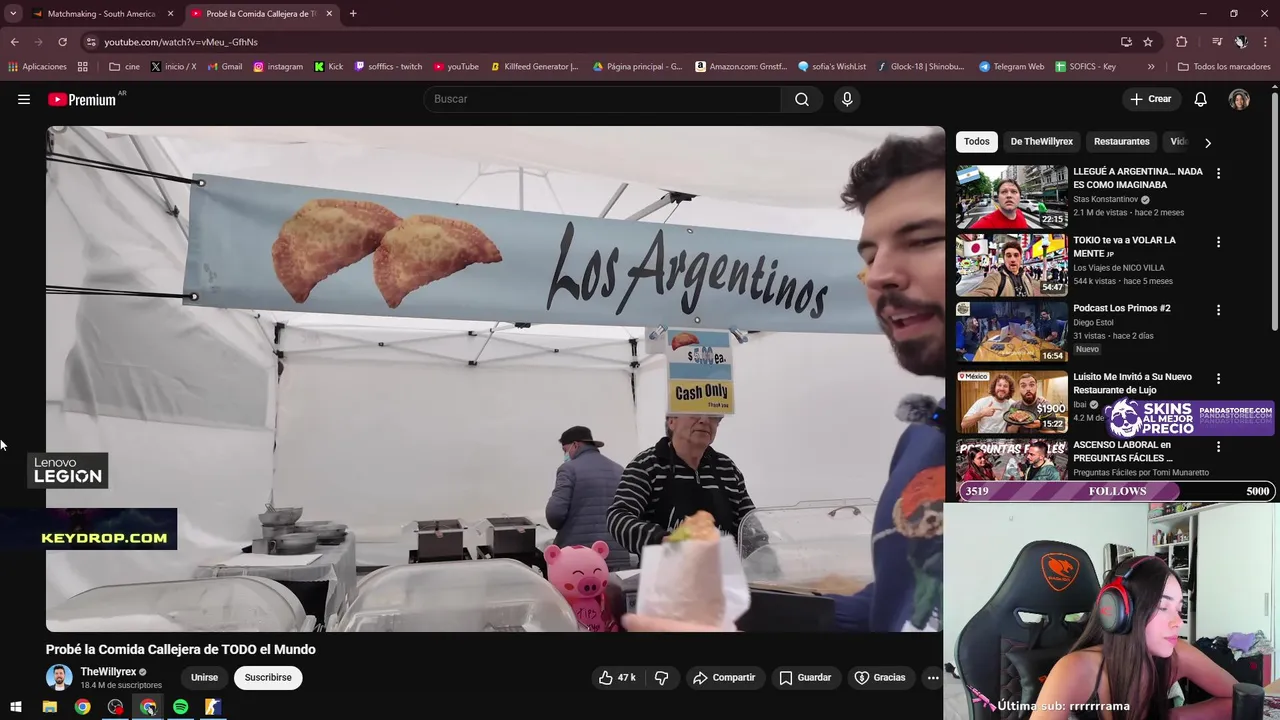This screenshot has width=1280, height=720.
Task: Click TheWillyrex channel name
Action: pyautogui.click(x=108, y=672)
